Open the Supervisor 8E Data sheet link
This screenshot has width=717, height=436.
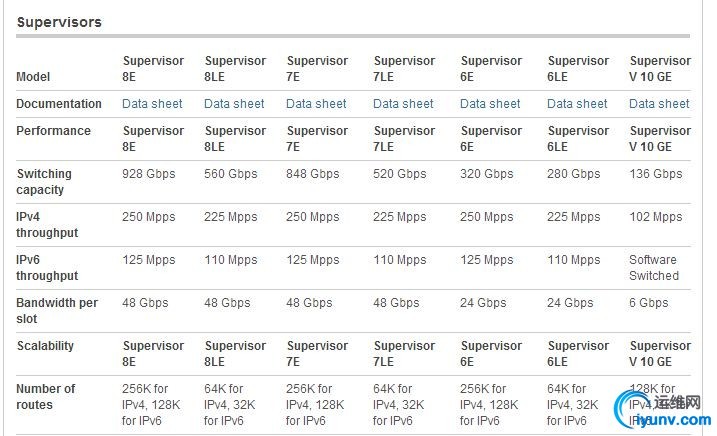pyautogui.click(x=152, y=104)
